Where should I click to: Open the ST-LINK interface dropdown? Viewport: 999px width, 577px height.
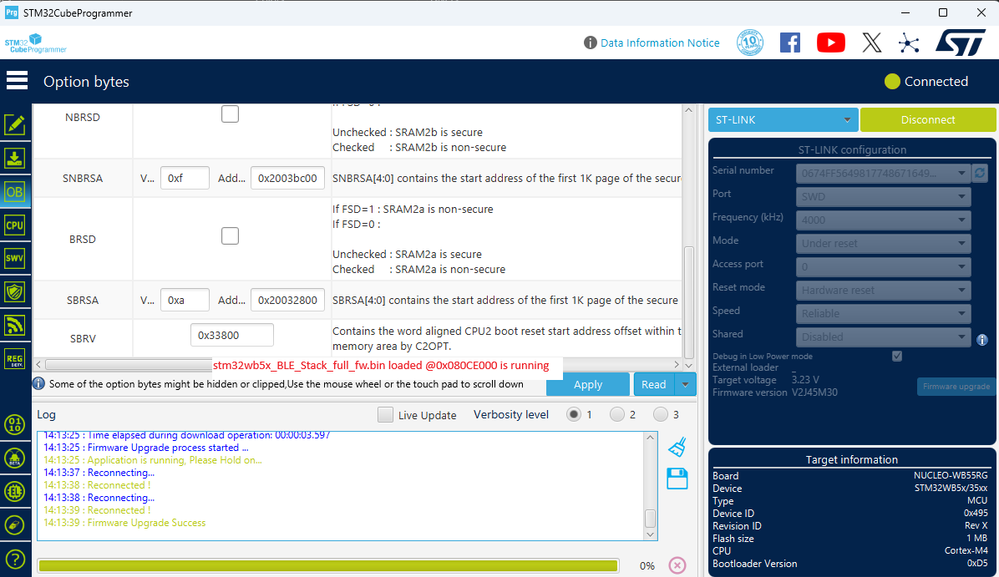click(x=783, y=120)
